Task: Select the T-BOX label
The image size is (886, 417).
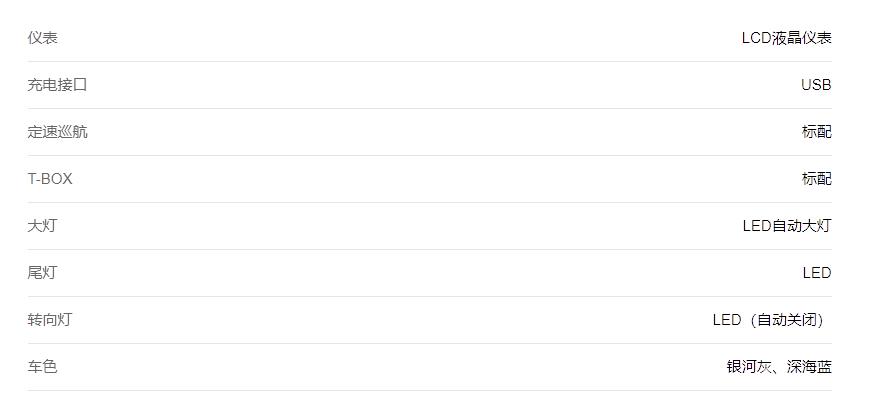Action: coord(50,179)
